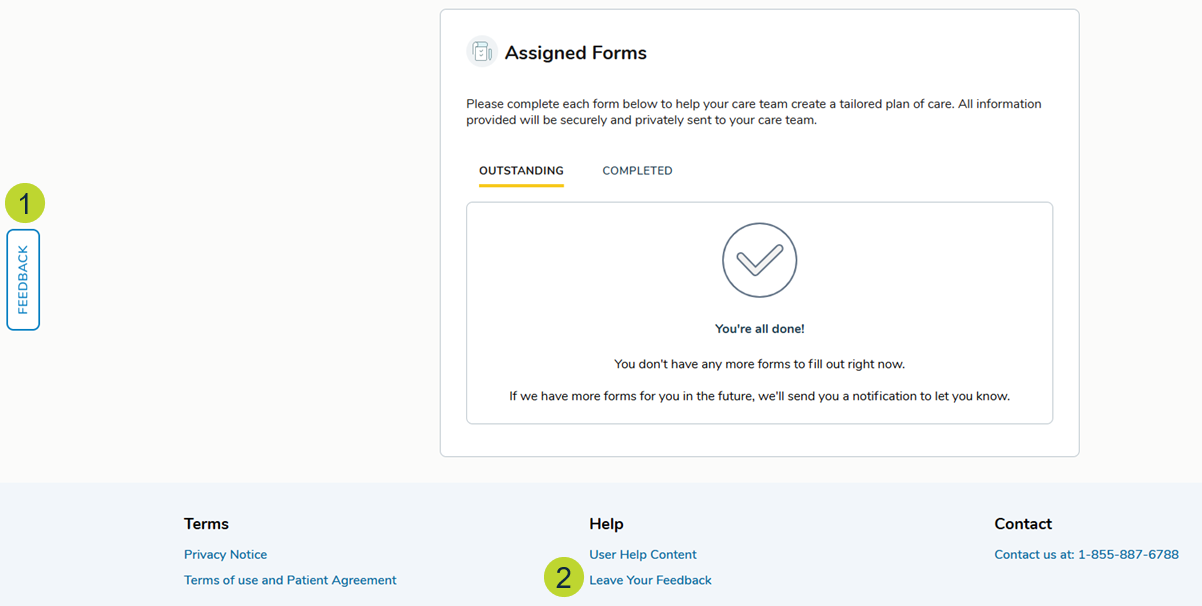
Task: Open Terms of use and Patient Agreement
Action: pos(290,580)
